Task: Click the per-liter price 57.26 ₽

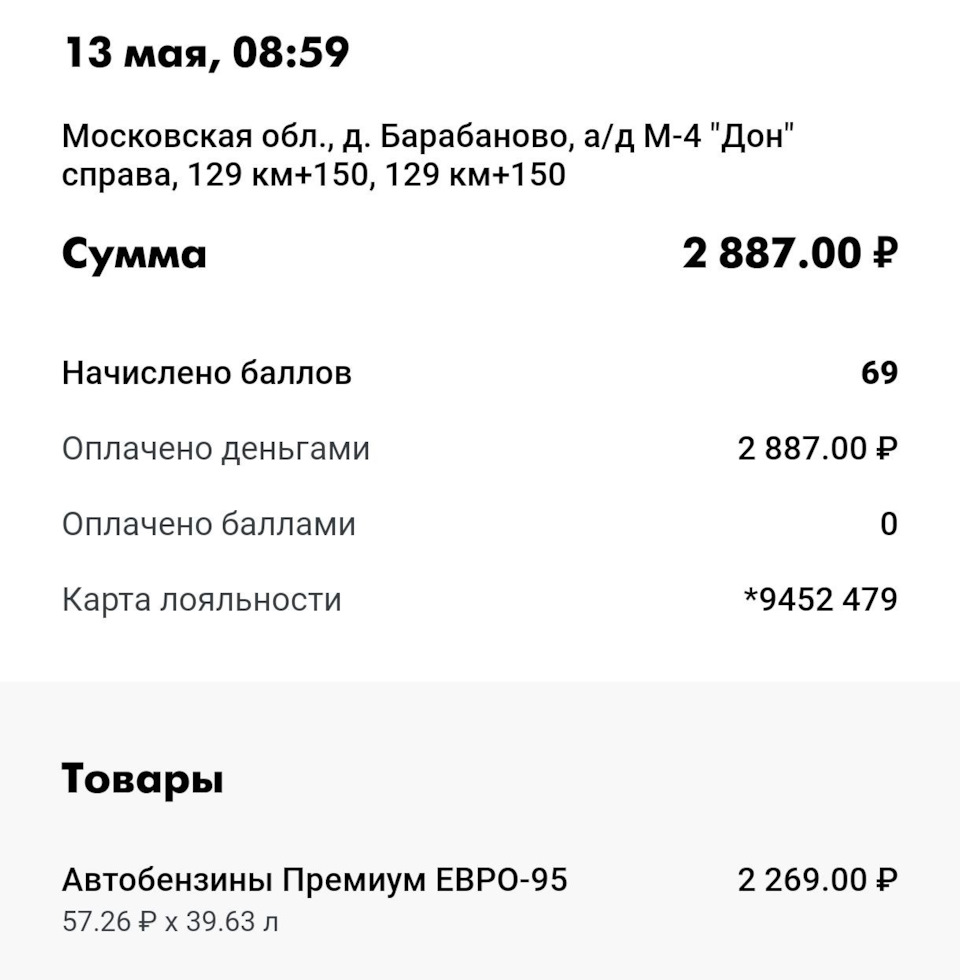Action: pos(105,921)
